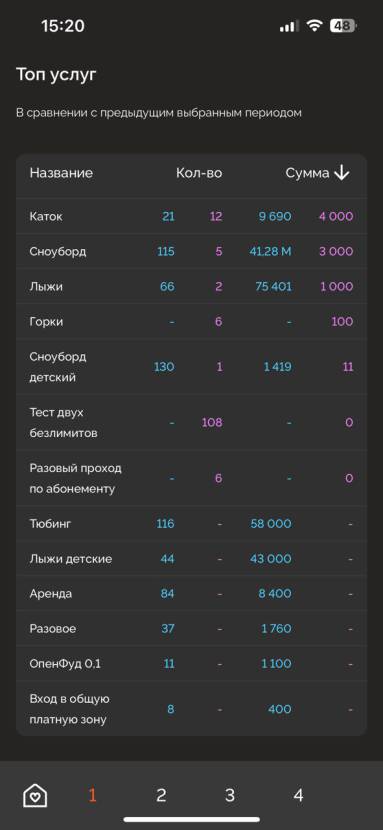This screenshot has width=383, height=830.
Task: Tap the Wi-Fi status icon
Action: click(x=314, y=26)
